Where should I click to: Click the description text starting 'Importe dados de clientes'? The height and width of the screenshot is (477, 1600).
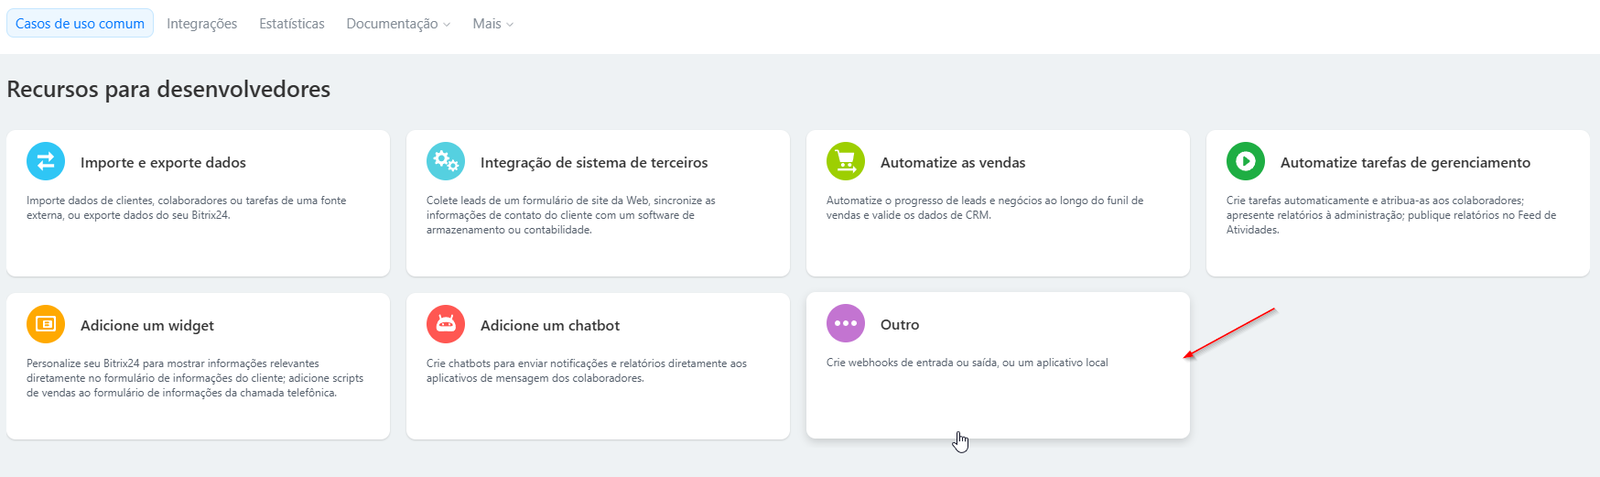click(186, 207)
